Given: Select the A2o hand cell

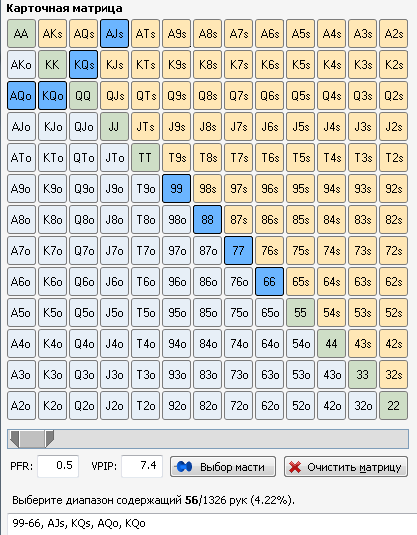Looking at the screenshot, I should (x=21, y=406).
